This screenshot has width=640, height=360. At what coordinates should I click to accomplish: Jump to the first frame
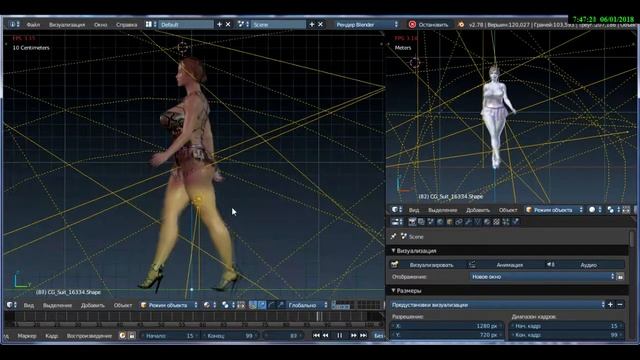[316, 336]
